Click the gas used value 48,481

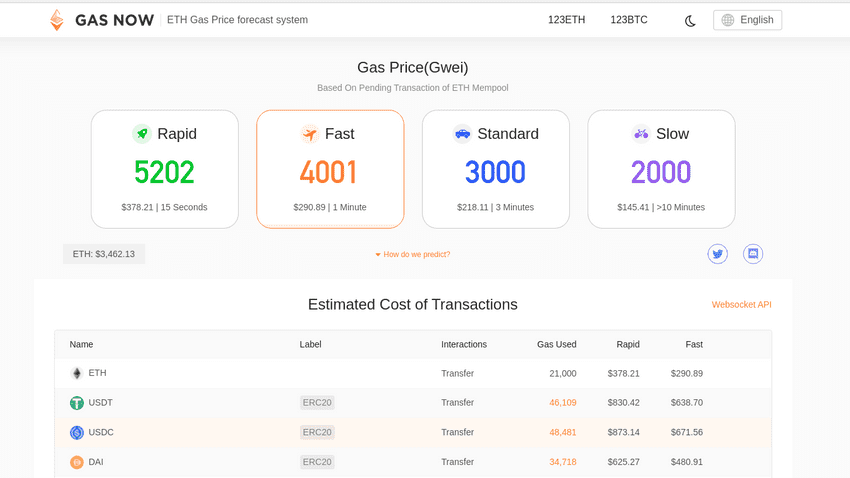click(x=563, y=432)
